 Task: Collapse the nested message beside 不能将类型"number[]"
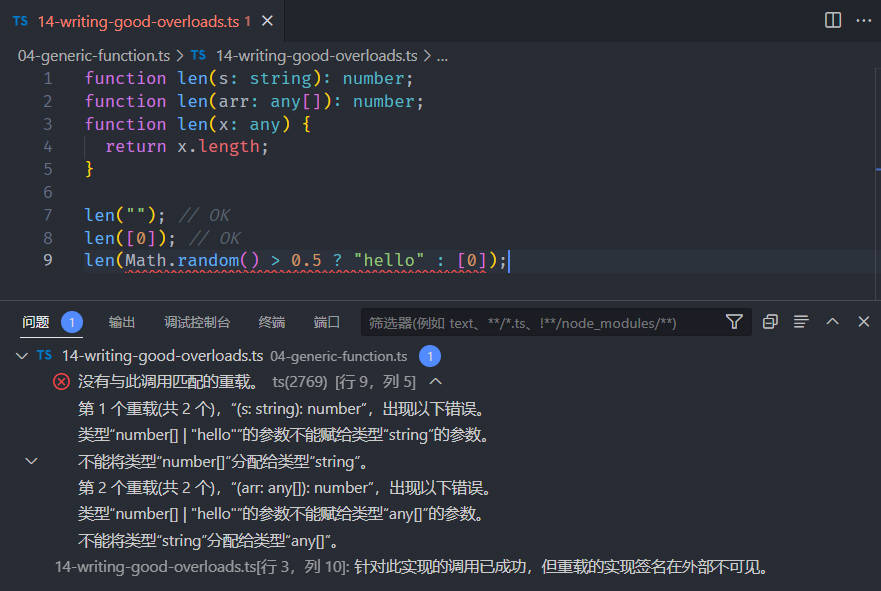31,461
